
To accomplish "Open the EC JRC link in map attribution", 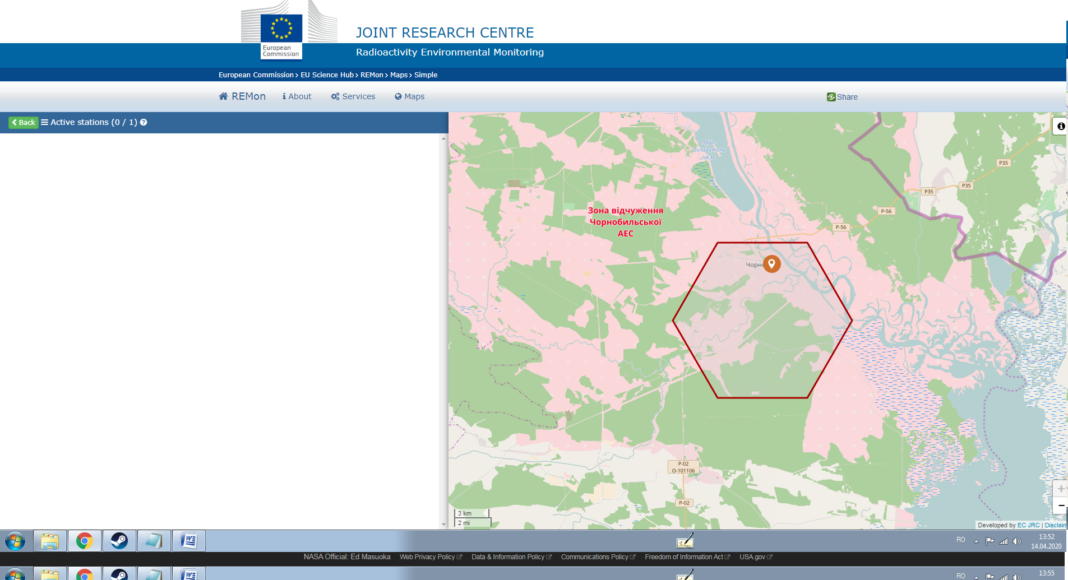I will click(x=1028, y=525).
